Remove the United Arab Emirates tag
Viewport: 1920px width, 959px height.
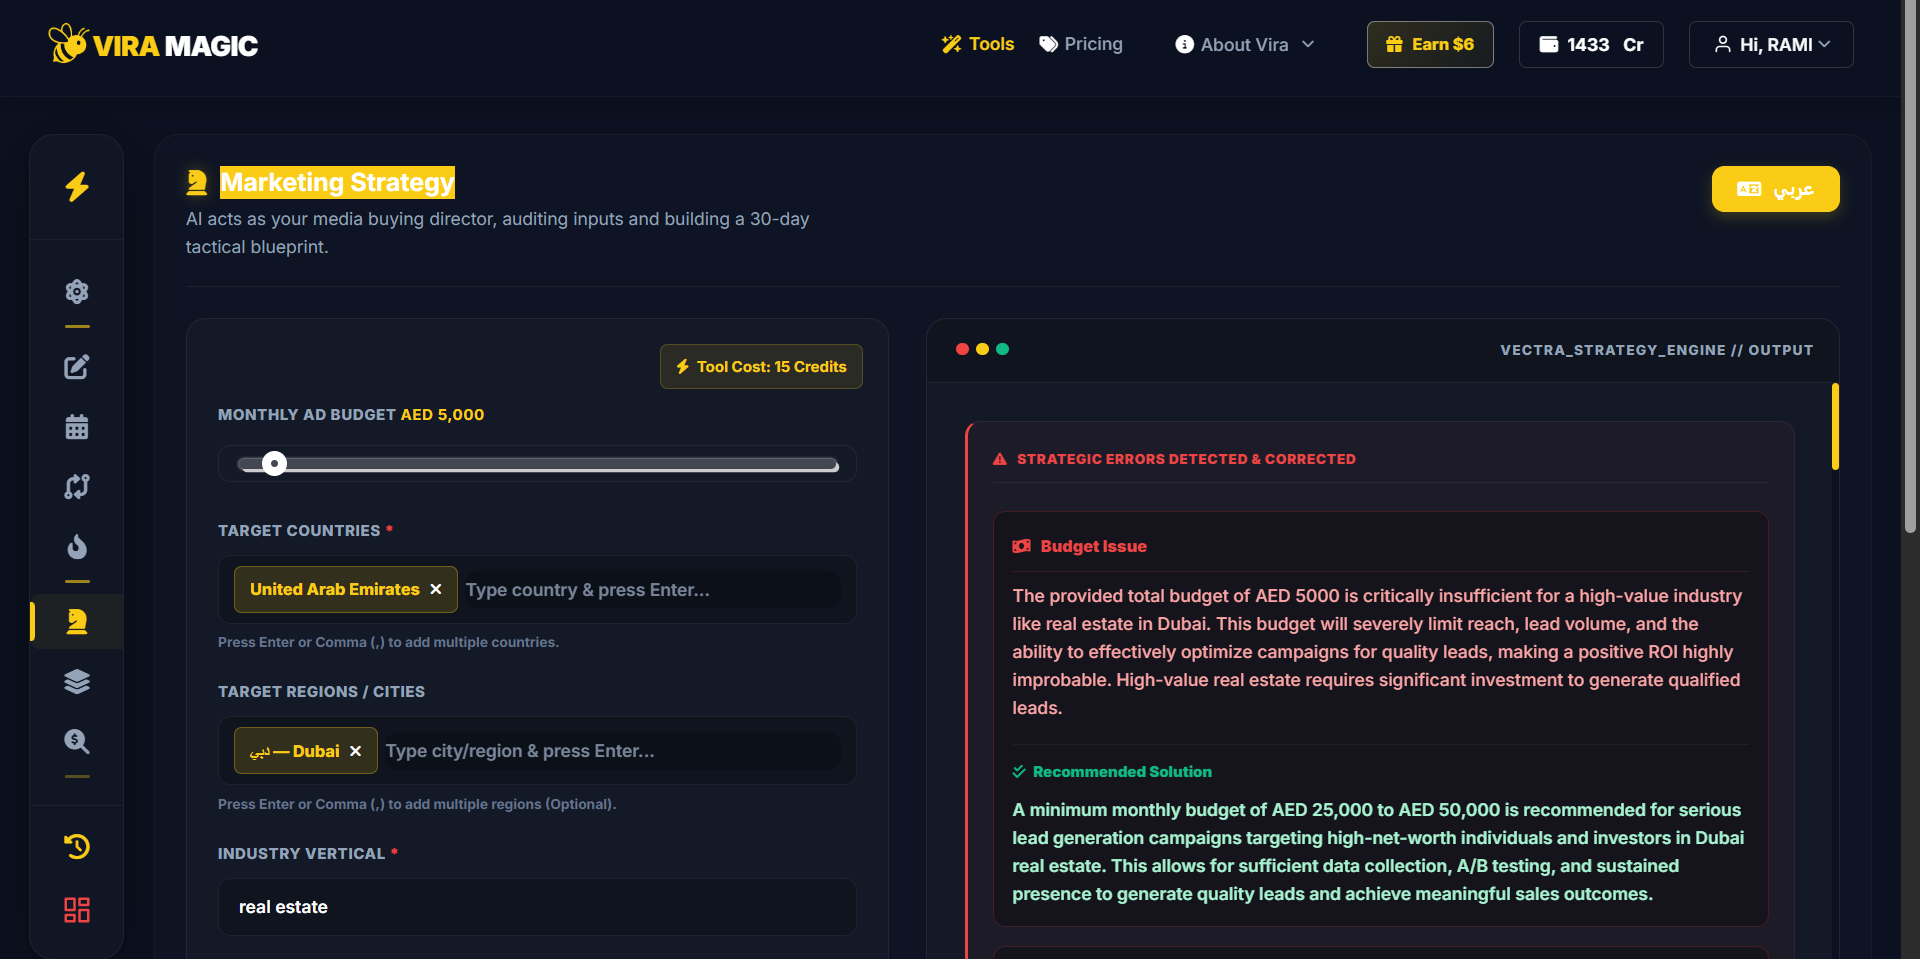point(436,590)
